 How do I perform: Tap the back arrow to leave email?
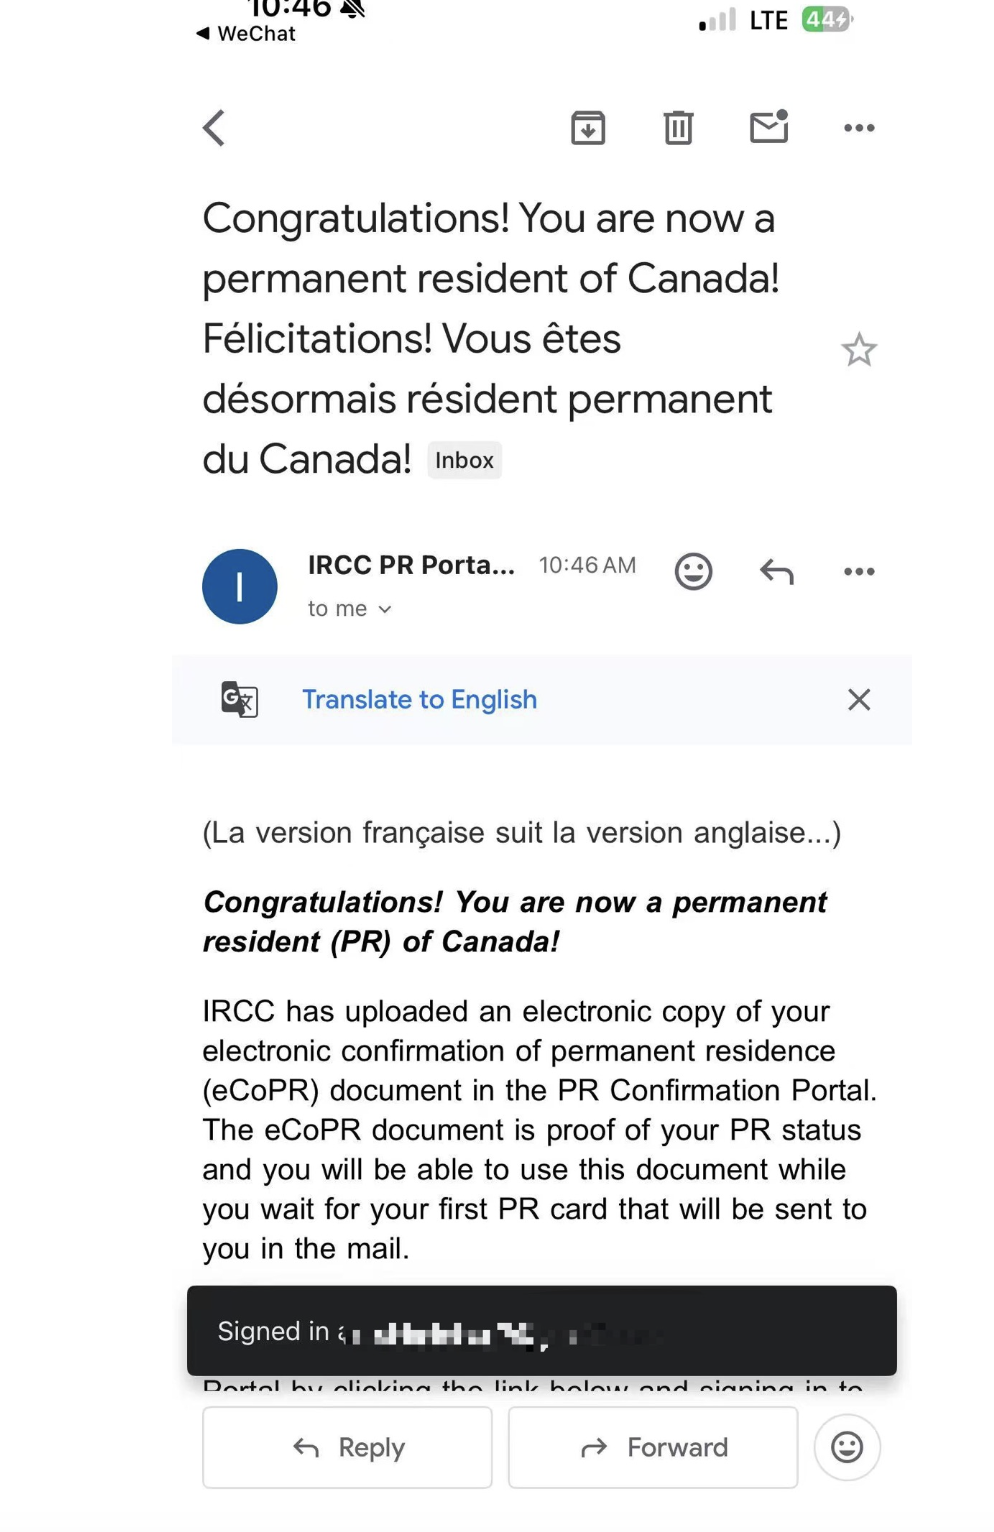pos(214,128)
